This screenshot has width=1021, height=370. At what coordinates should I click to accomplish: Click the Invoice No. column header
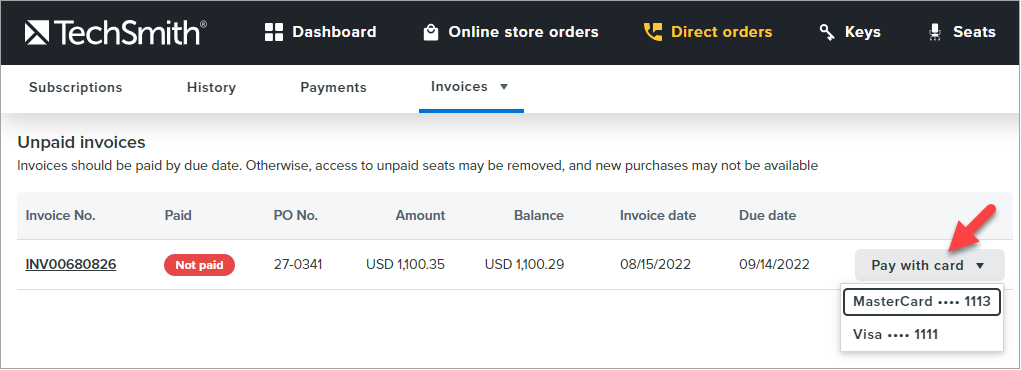coord(61,216)
